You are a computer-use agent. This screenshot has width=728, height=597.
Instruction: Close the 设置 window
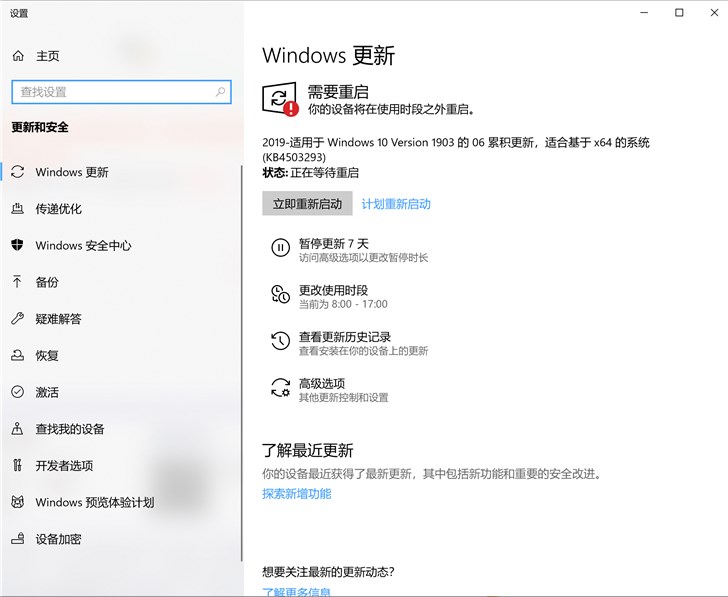[715, 13]
